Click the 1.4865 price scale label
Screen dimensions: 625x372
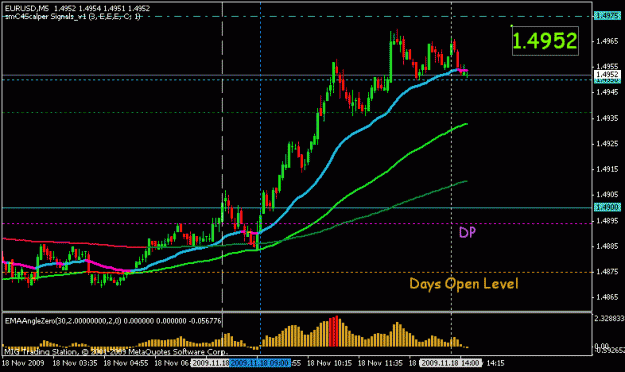tap(607, 297)
